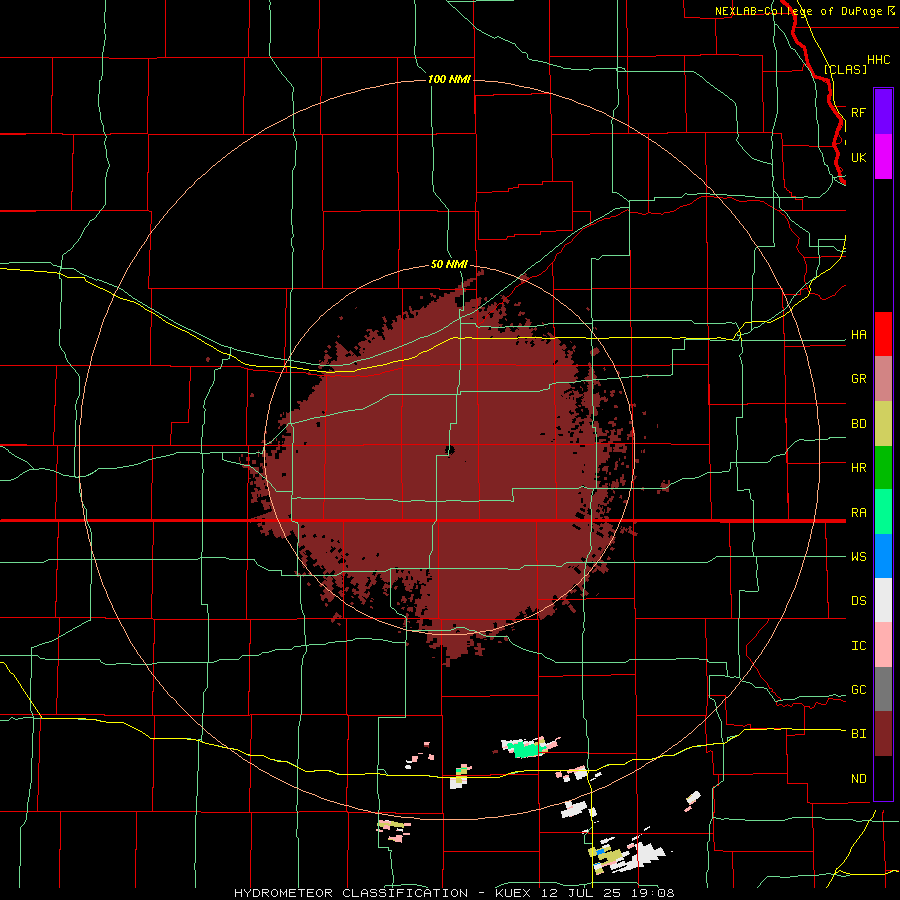Click the RA bright green legend swatch
This screenshot has width=900, height=900.
883,512
